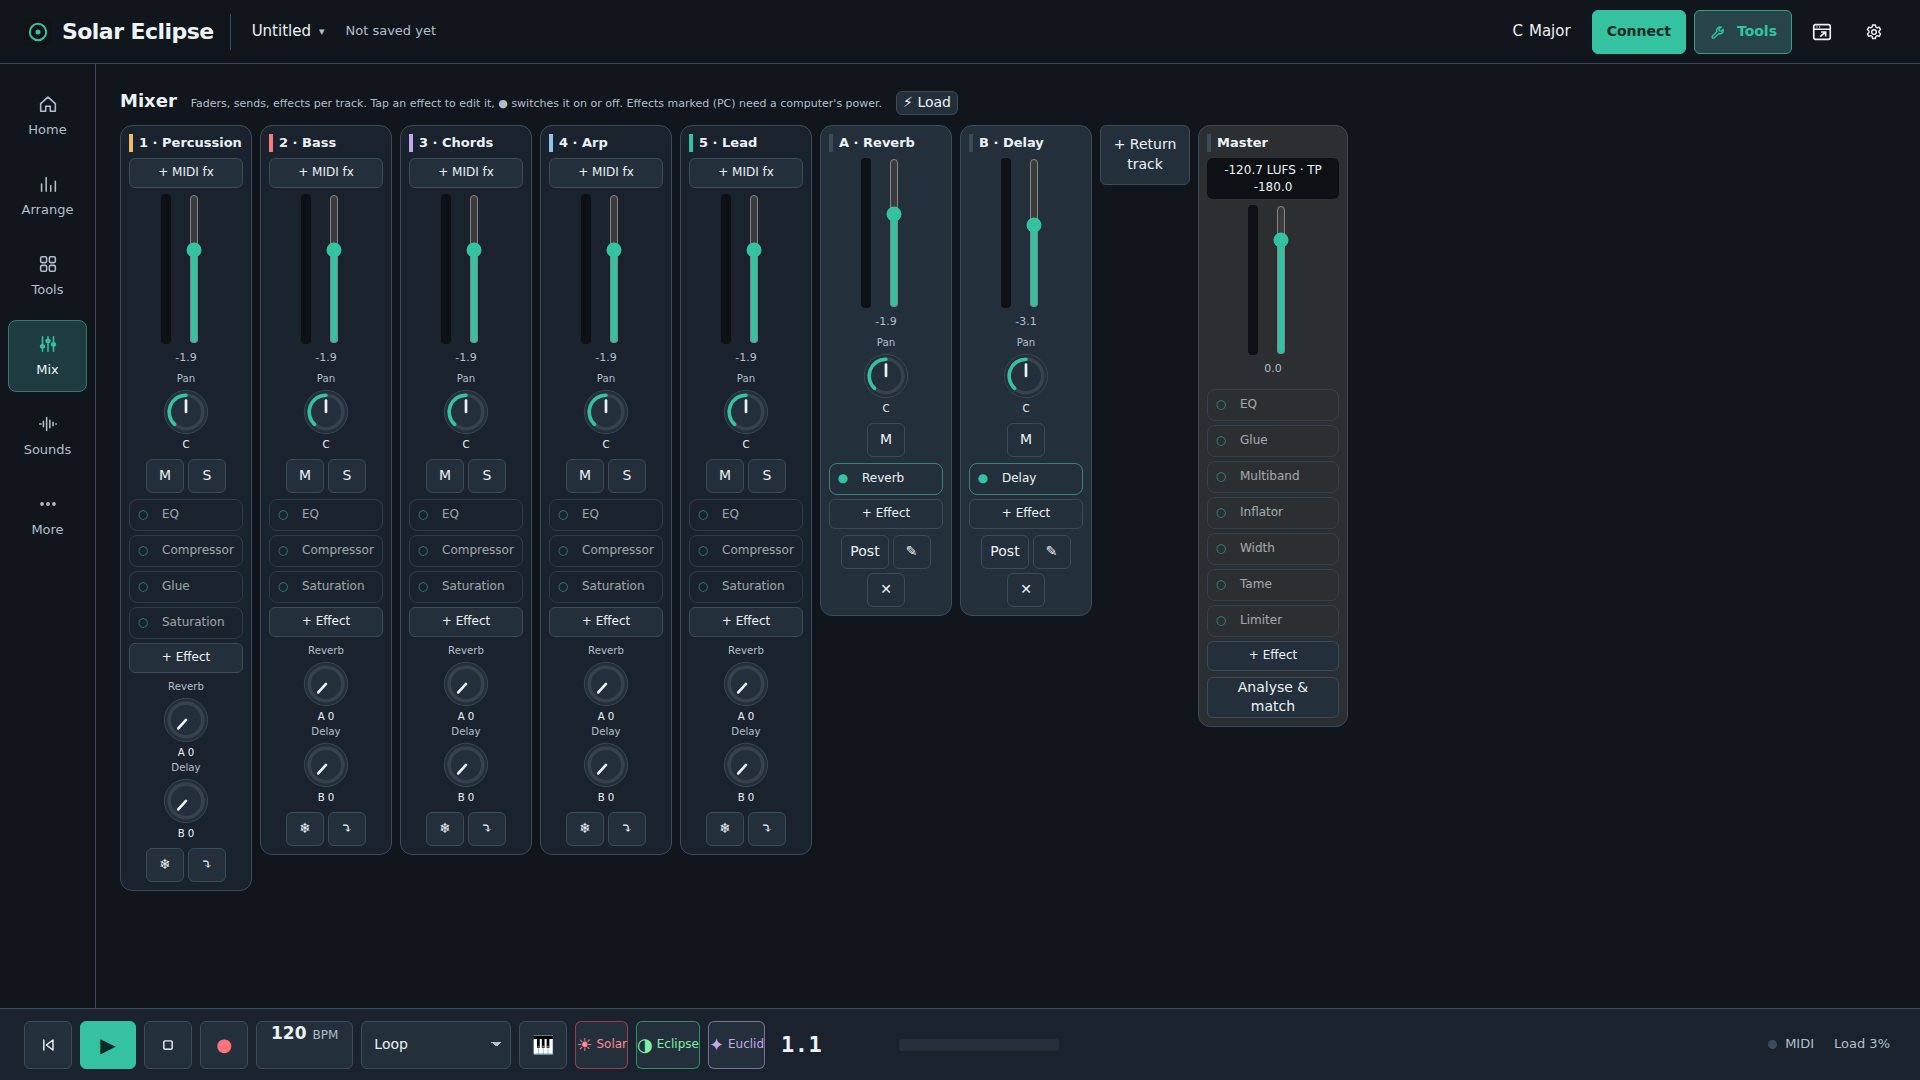Add a Return track

[1145, 155]
